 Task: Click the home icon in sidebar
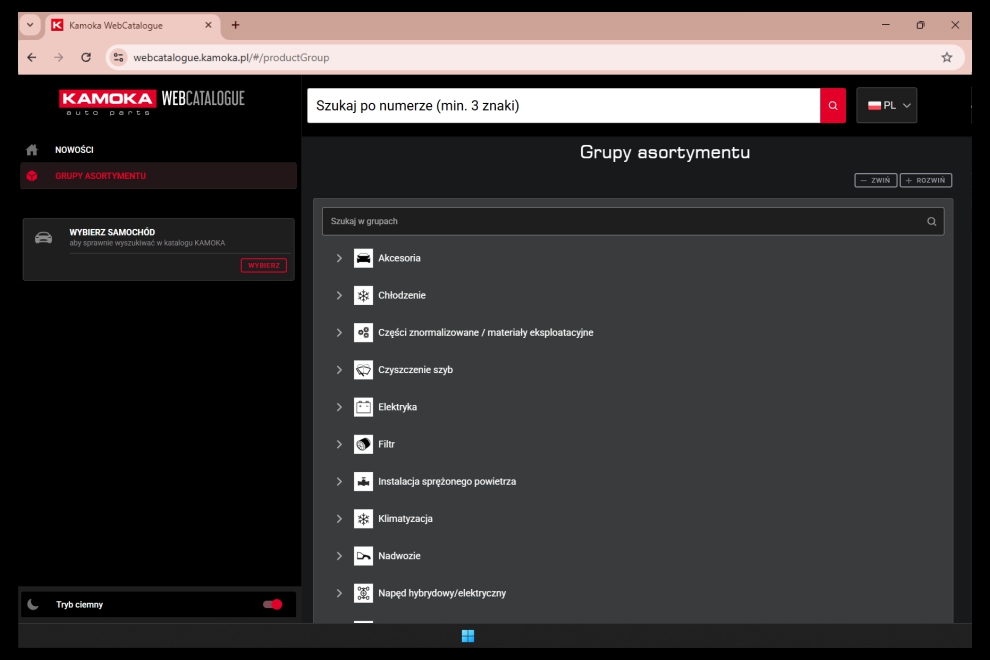(x=32, y=150)
